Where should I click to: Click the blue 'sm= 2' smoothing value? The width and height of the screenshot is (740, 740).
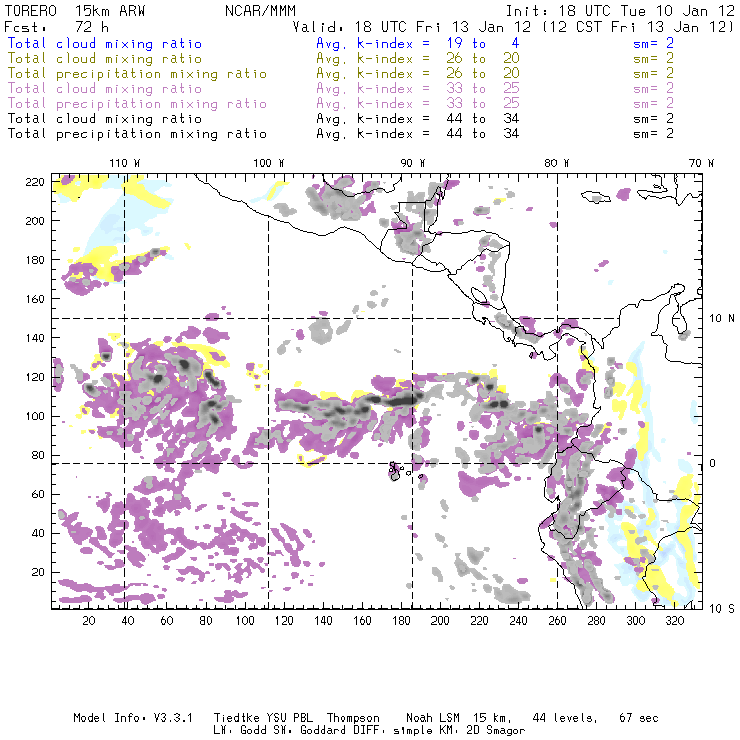tap(653, 43)
